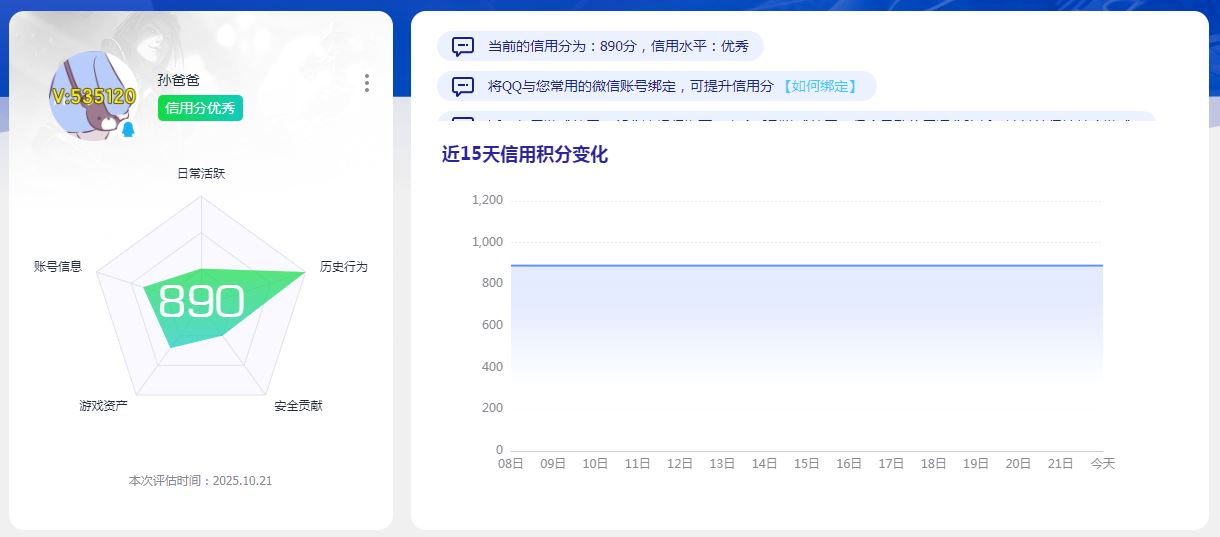
Task: Select the 账号信息 radar axis label
Action: click(58, 267)
